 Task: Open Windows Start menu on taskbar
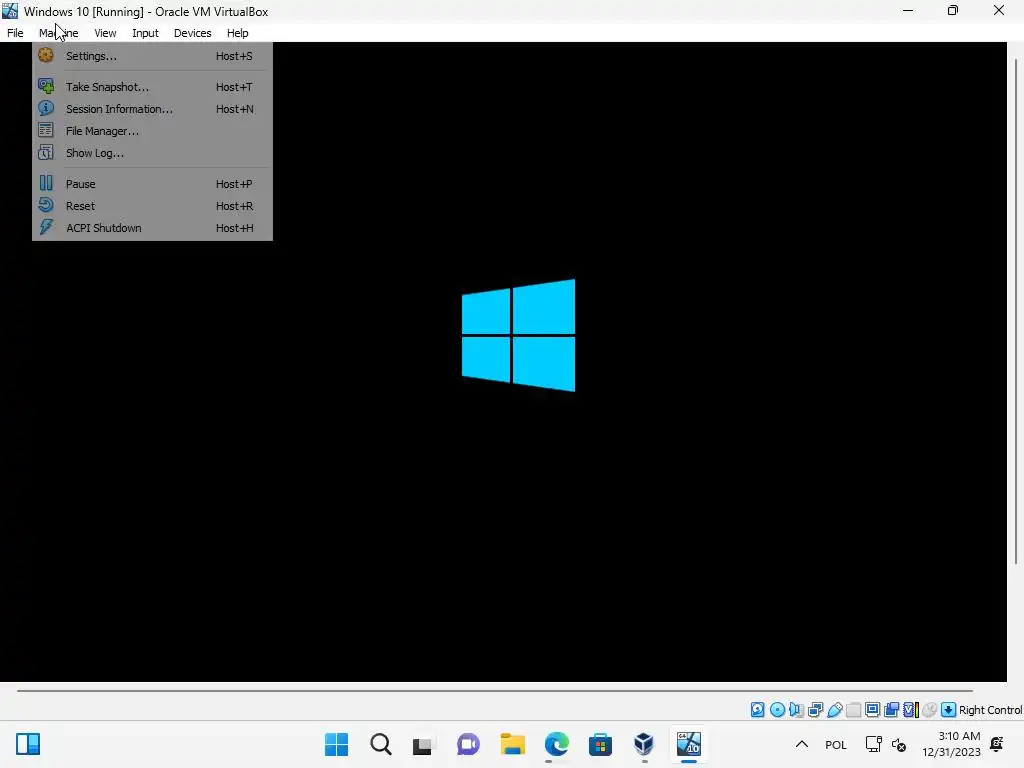[336, 744]
